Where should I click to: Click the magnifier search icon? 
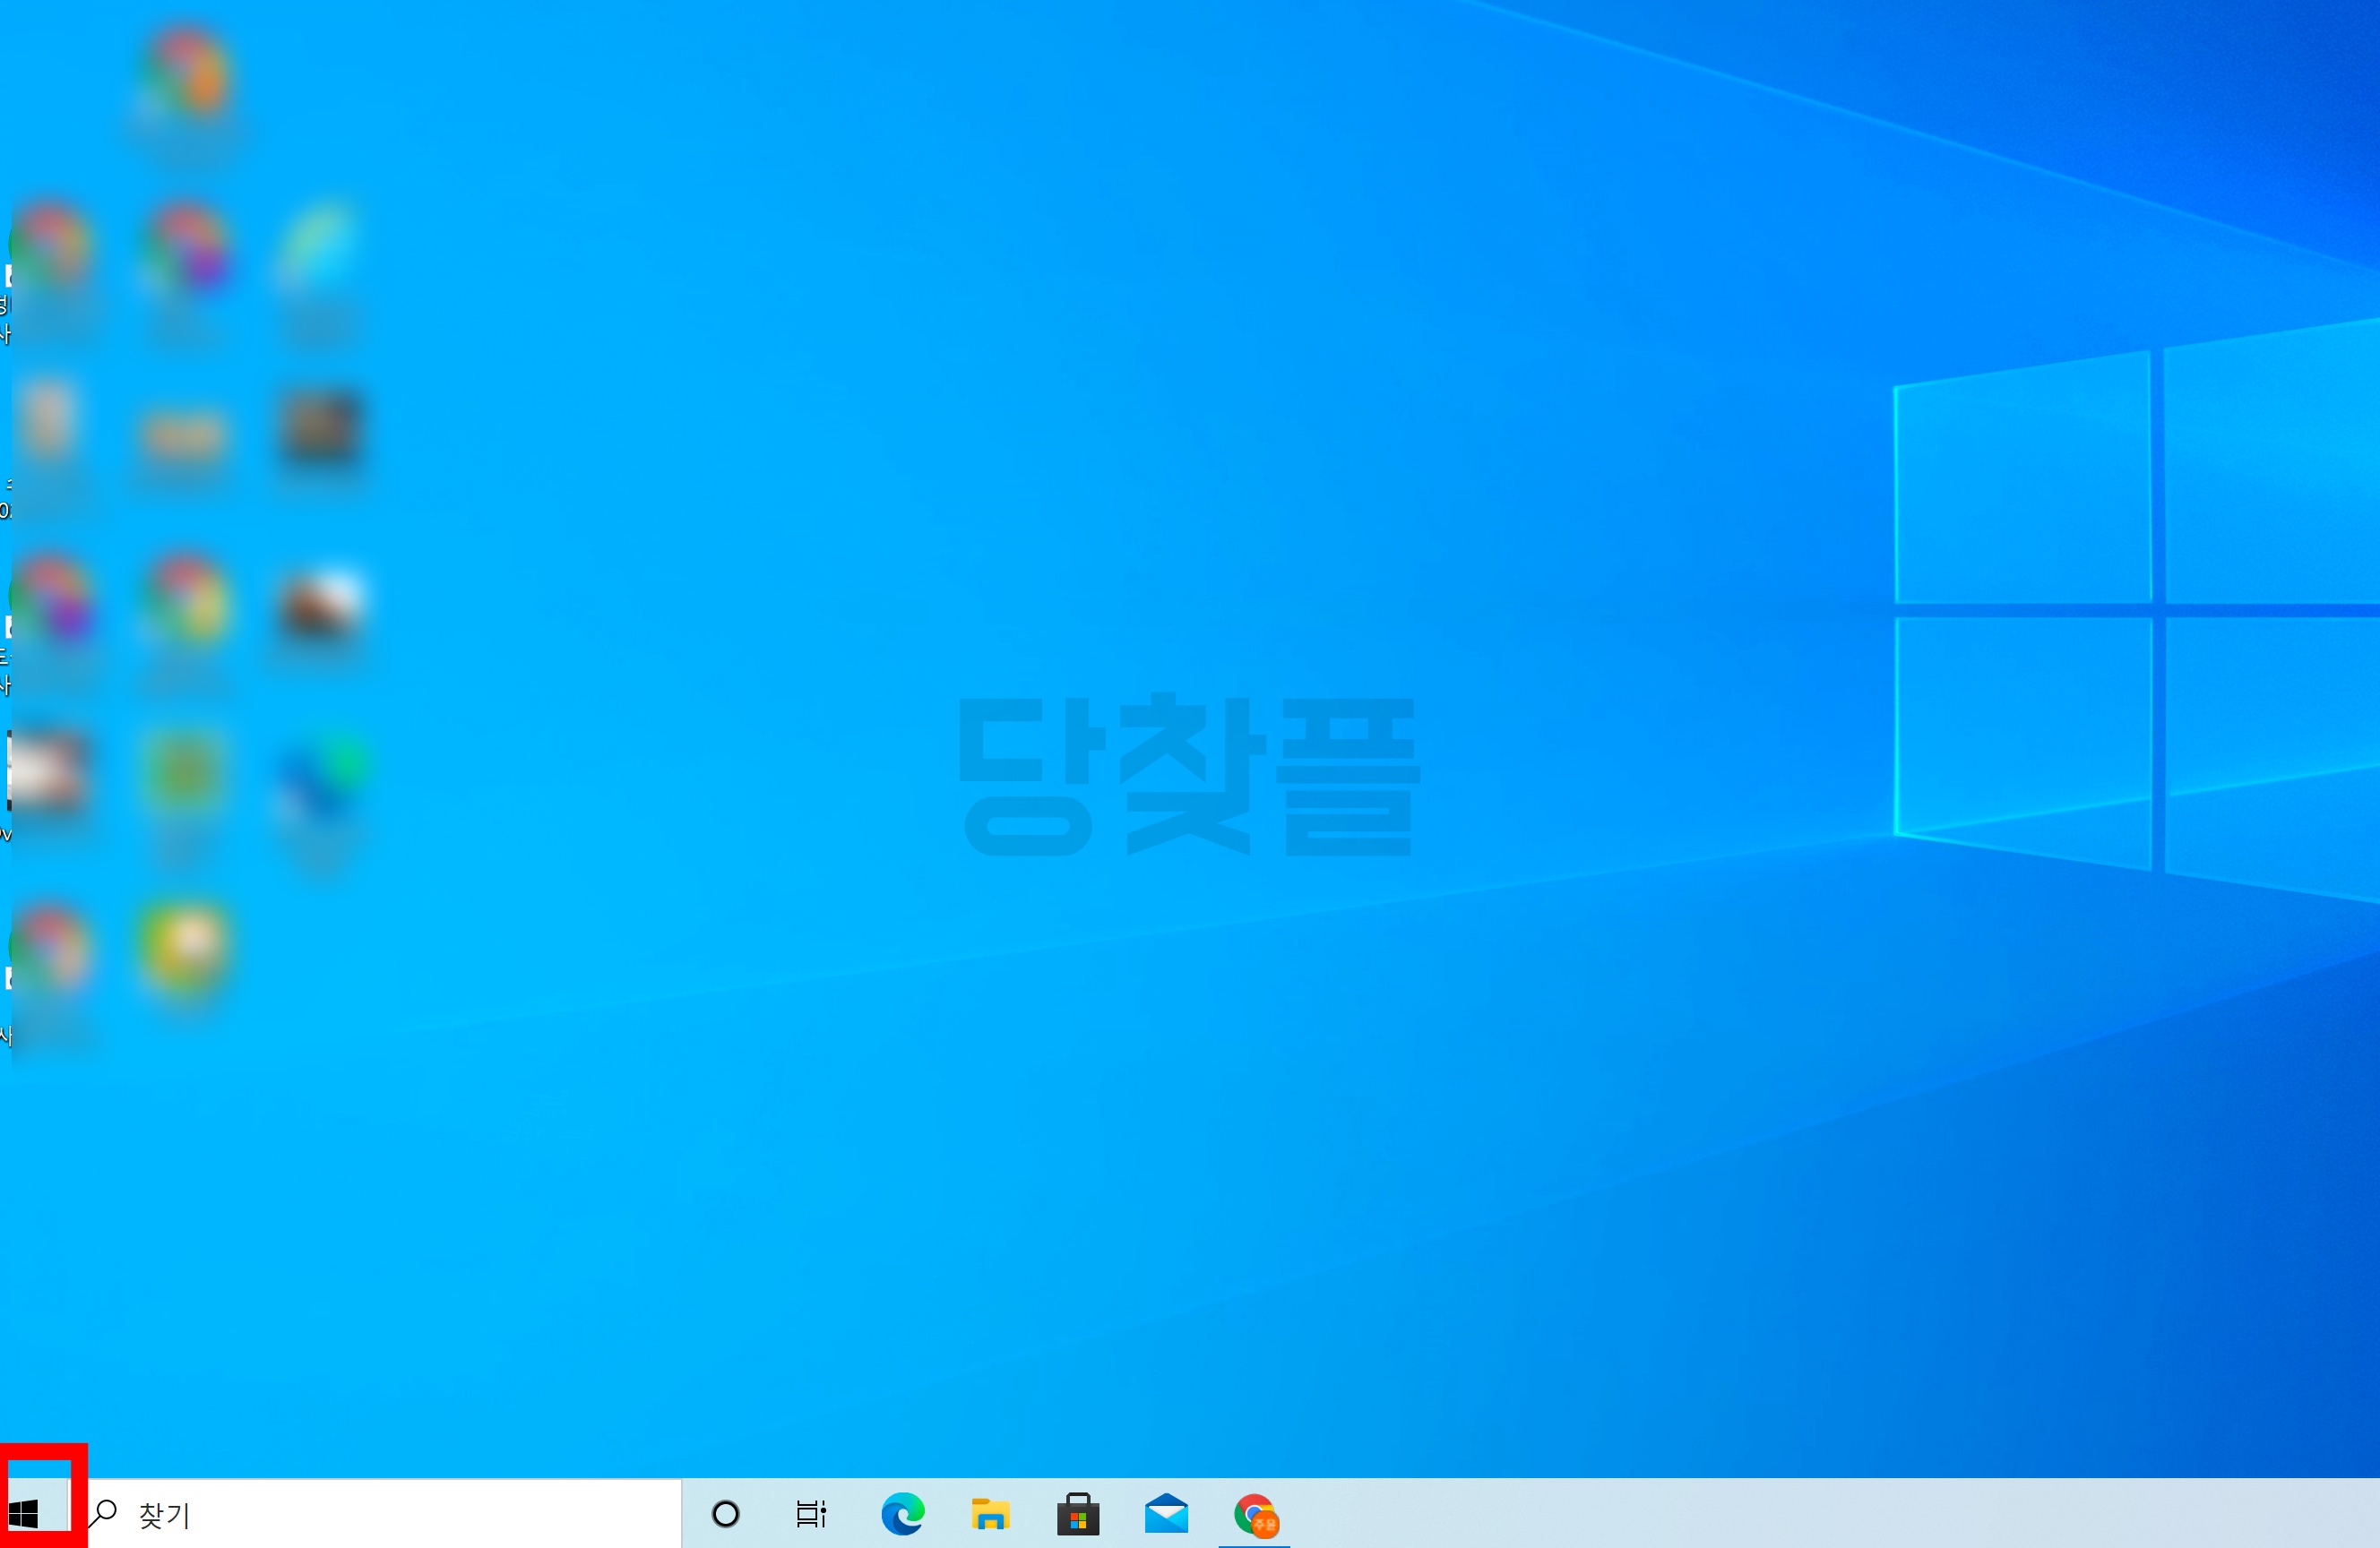(104, 1514)
